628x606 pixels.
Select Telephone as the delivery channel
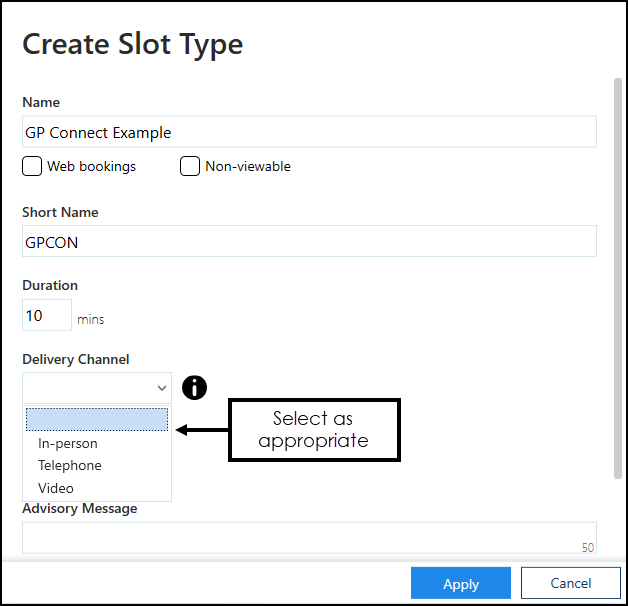[x=70, y=465]
